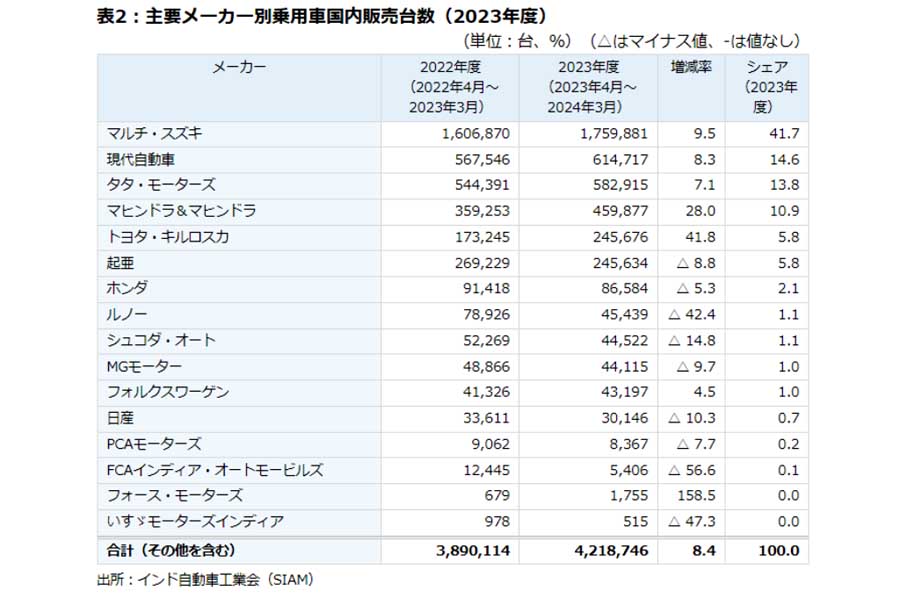Click the value 78,926
The width and height of the screenshot is (900, 599).
486,314
